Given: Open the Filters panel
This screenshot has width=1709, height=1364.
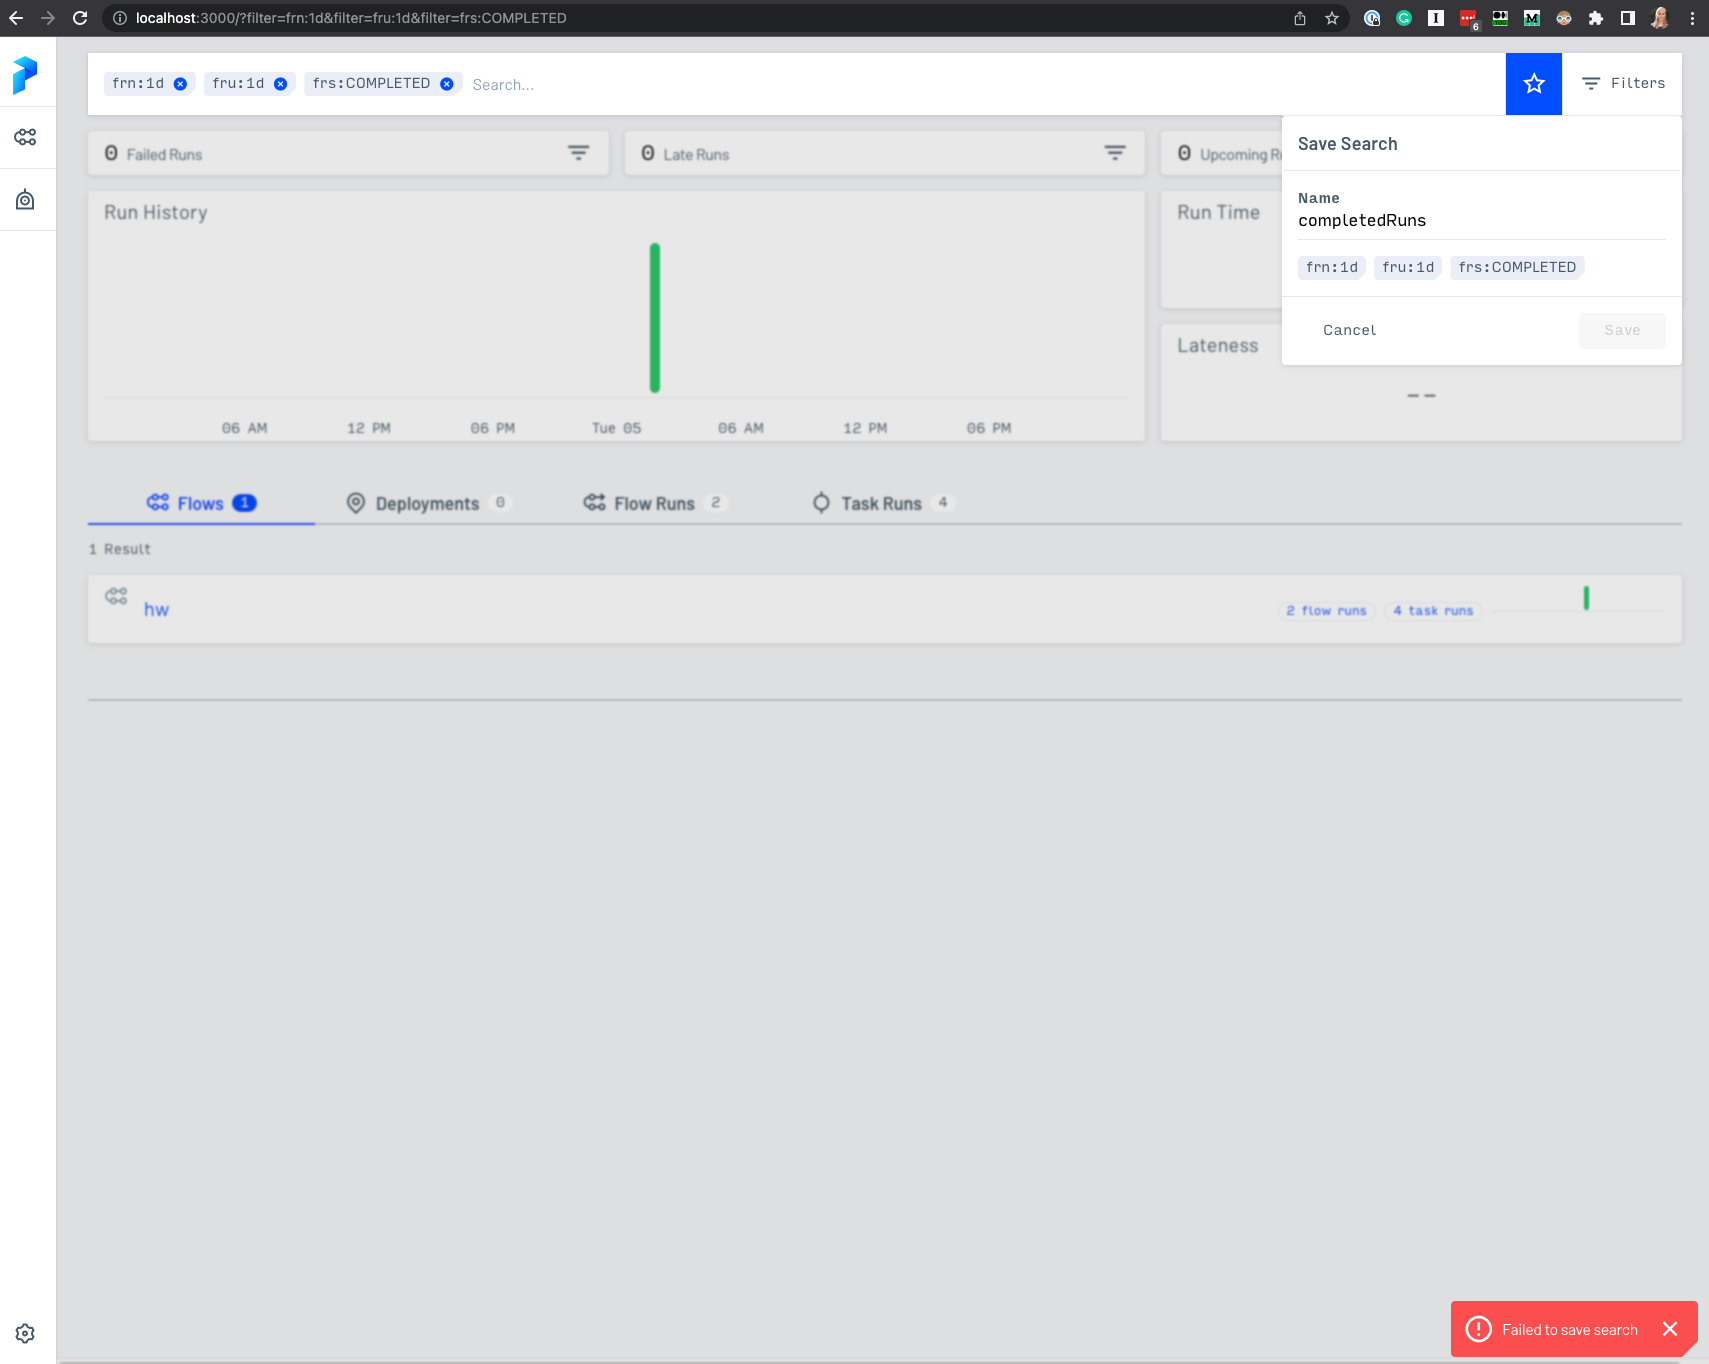Looking at the screenshot, I should click(1622, 83).
